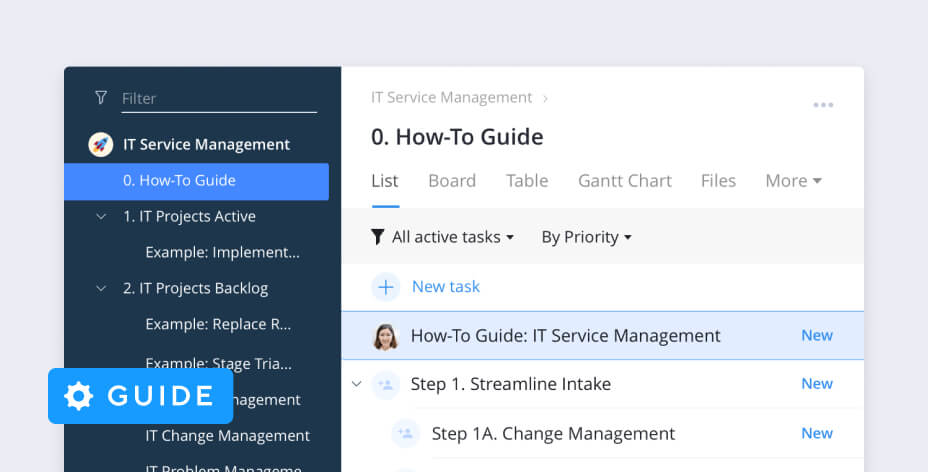
Task: Collapse Step 1. Streamline Intake subtasks
Action: point(357,384)
